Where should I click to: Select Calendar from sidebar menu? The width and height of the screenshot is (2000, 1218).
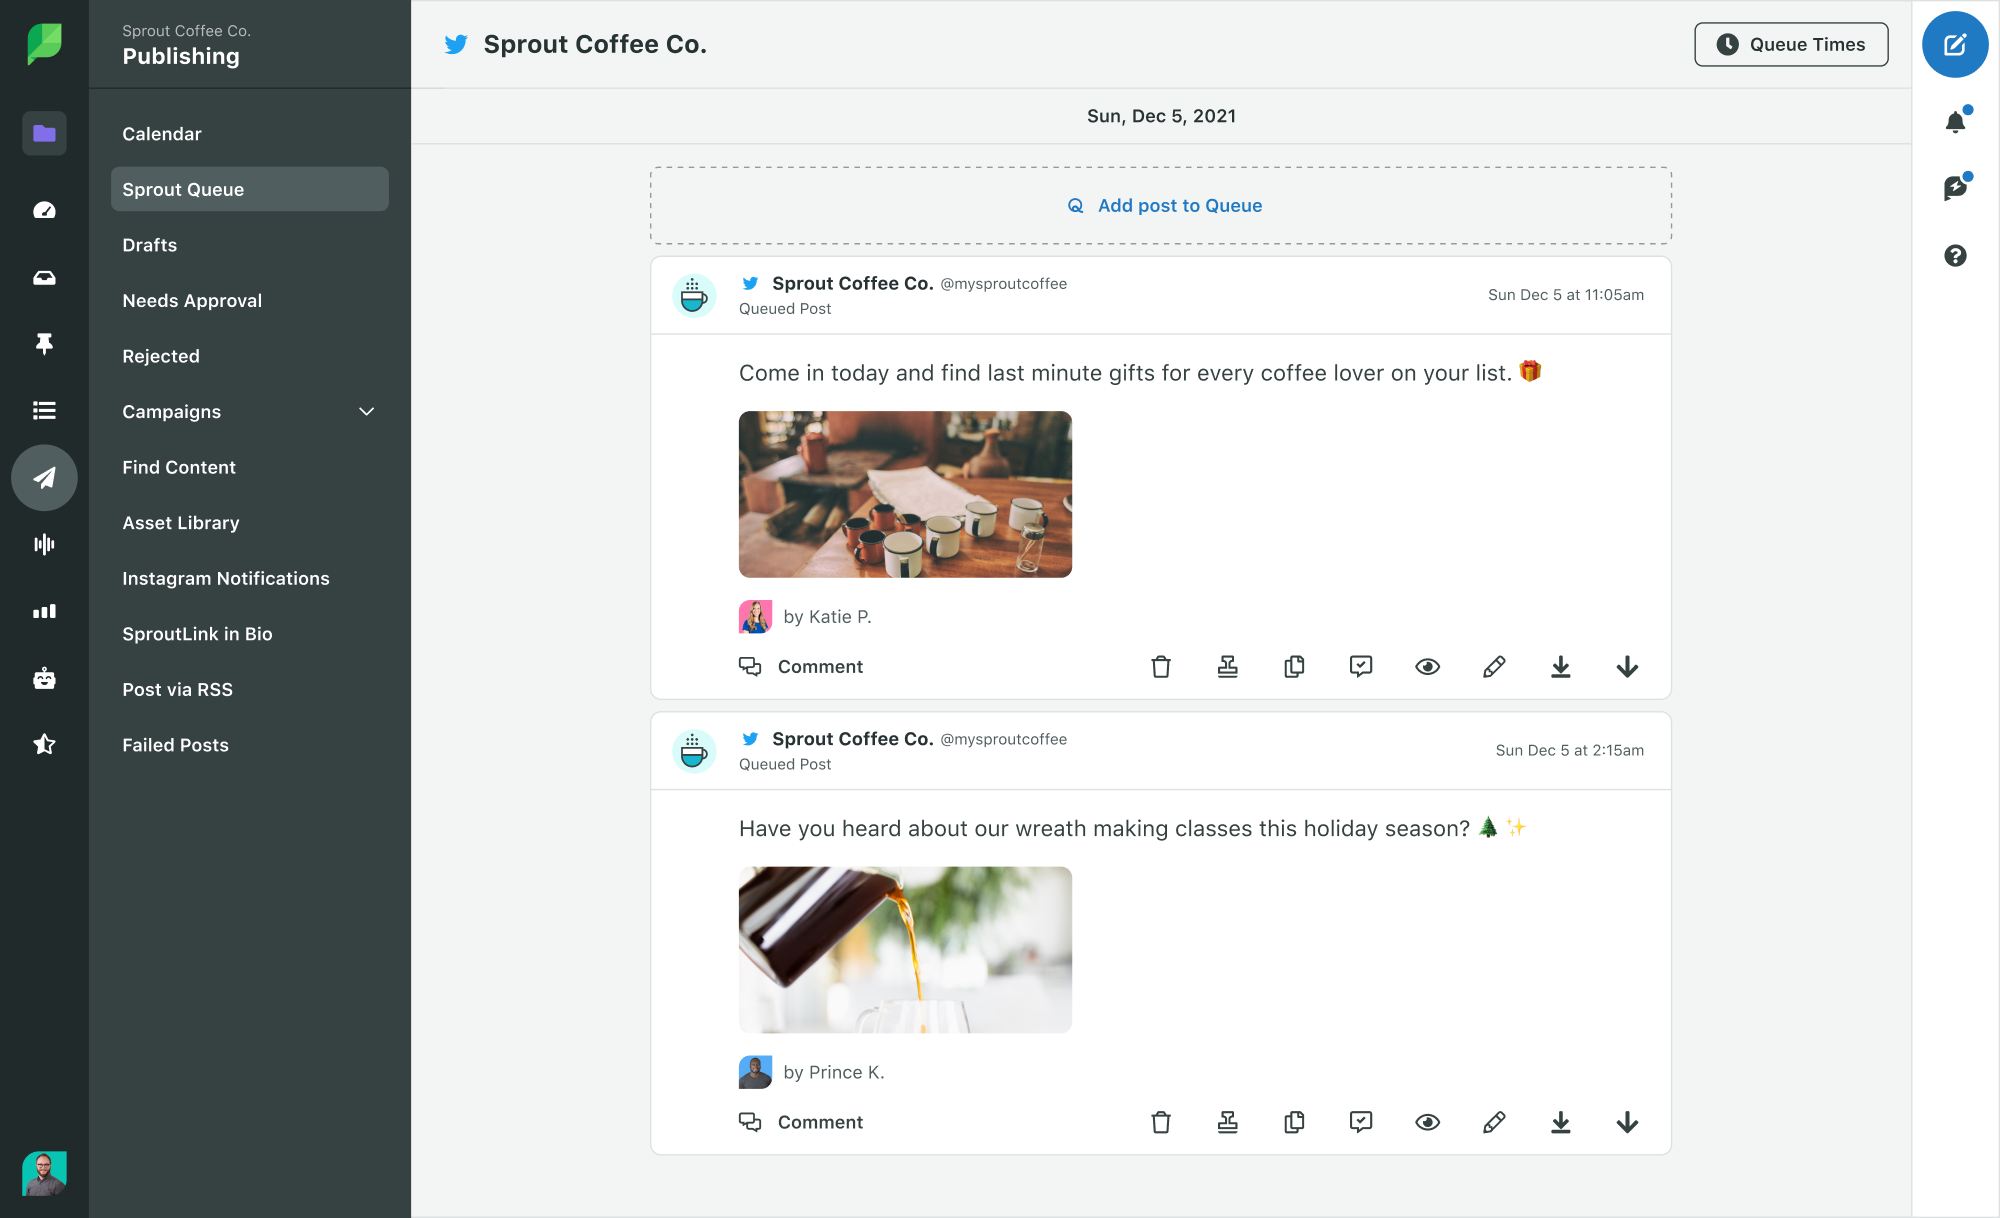(x=160, y=133)
